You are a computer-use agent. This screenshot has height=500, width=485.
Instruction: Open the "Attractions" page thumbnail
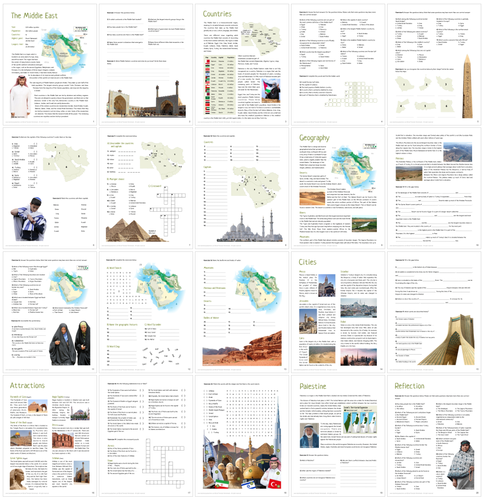click(50, 436)
